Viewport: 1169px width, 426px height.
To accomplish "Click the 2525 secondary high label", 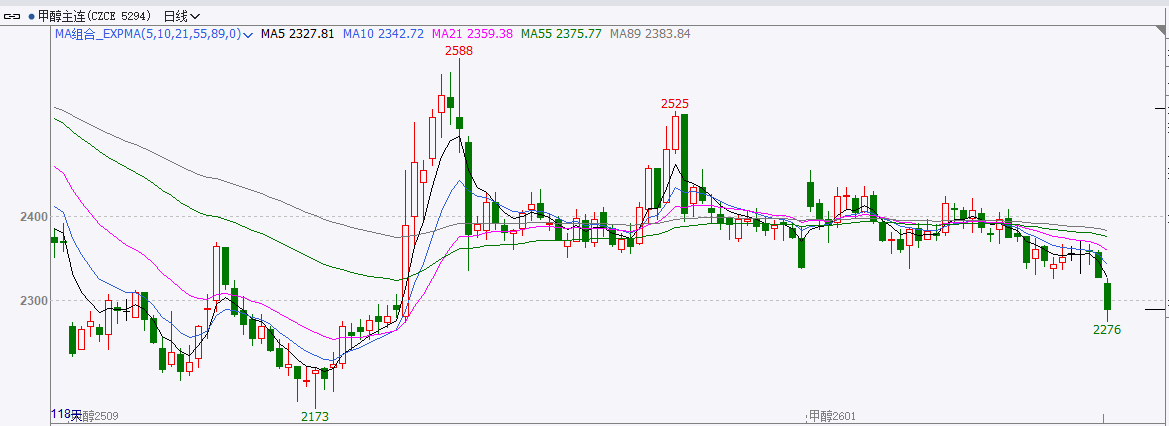I will [675, 103].
